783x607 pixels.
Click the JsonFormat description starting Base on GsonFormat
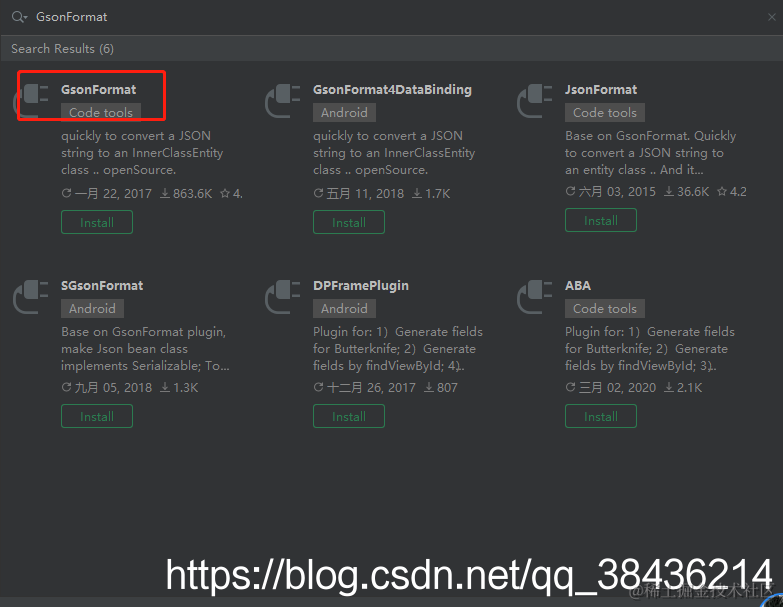(x=651, y=153)
